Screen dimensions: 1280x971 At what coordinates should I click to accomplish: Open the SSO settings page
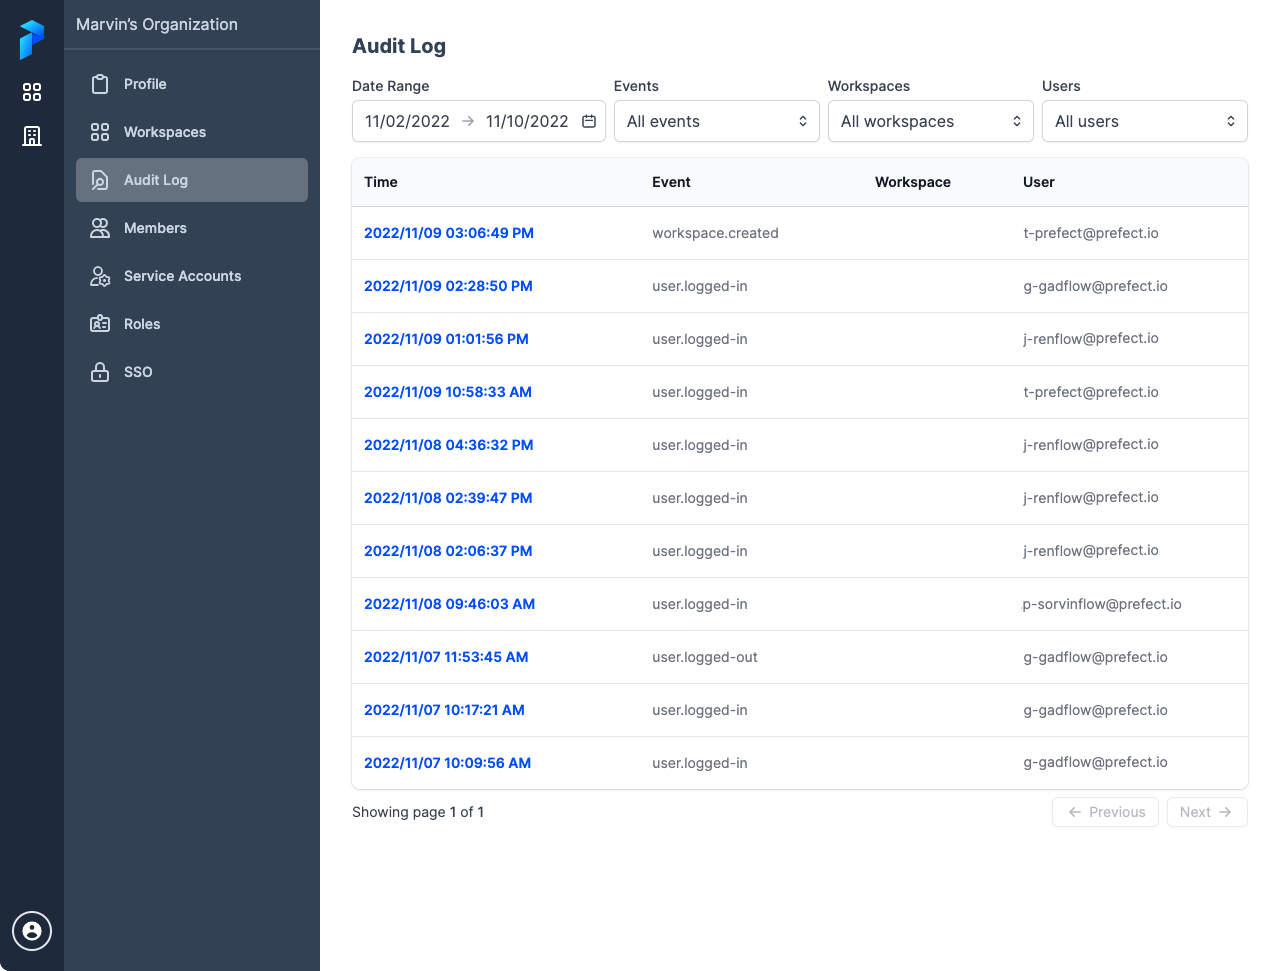point(192,372)
